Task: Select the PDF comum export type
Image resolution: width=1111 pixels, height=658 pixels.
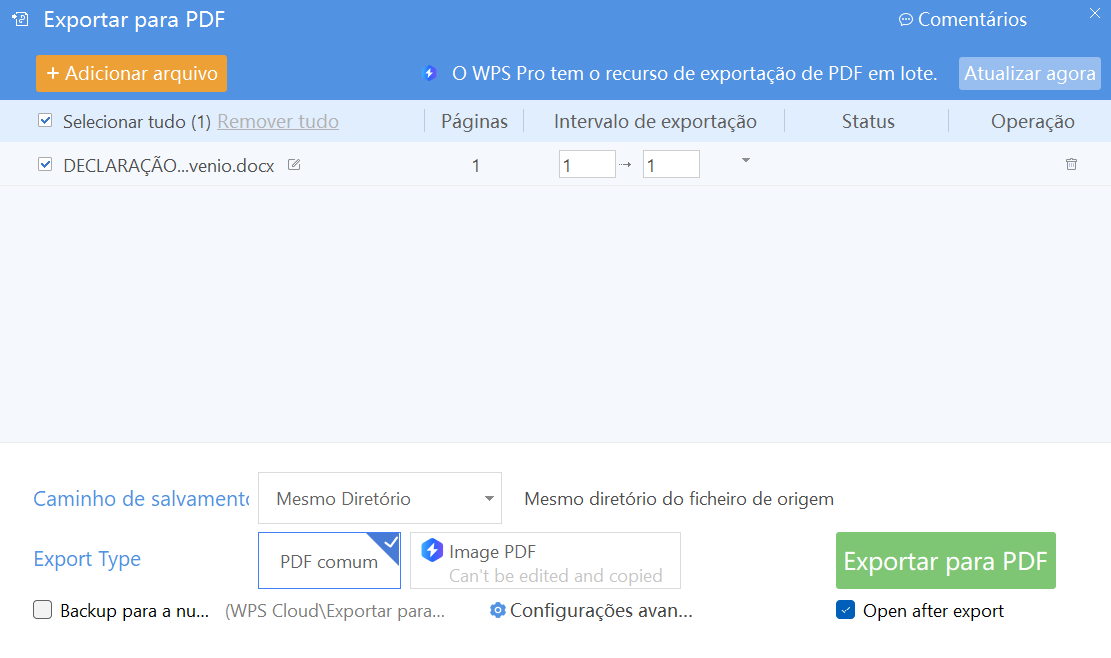Action: [329, 560]
